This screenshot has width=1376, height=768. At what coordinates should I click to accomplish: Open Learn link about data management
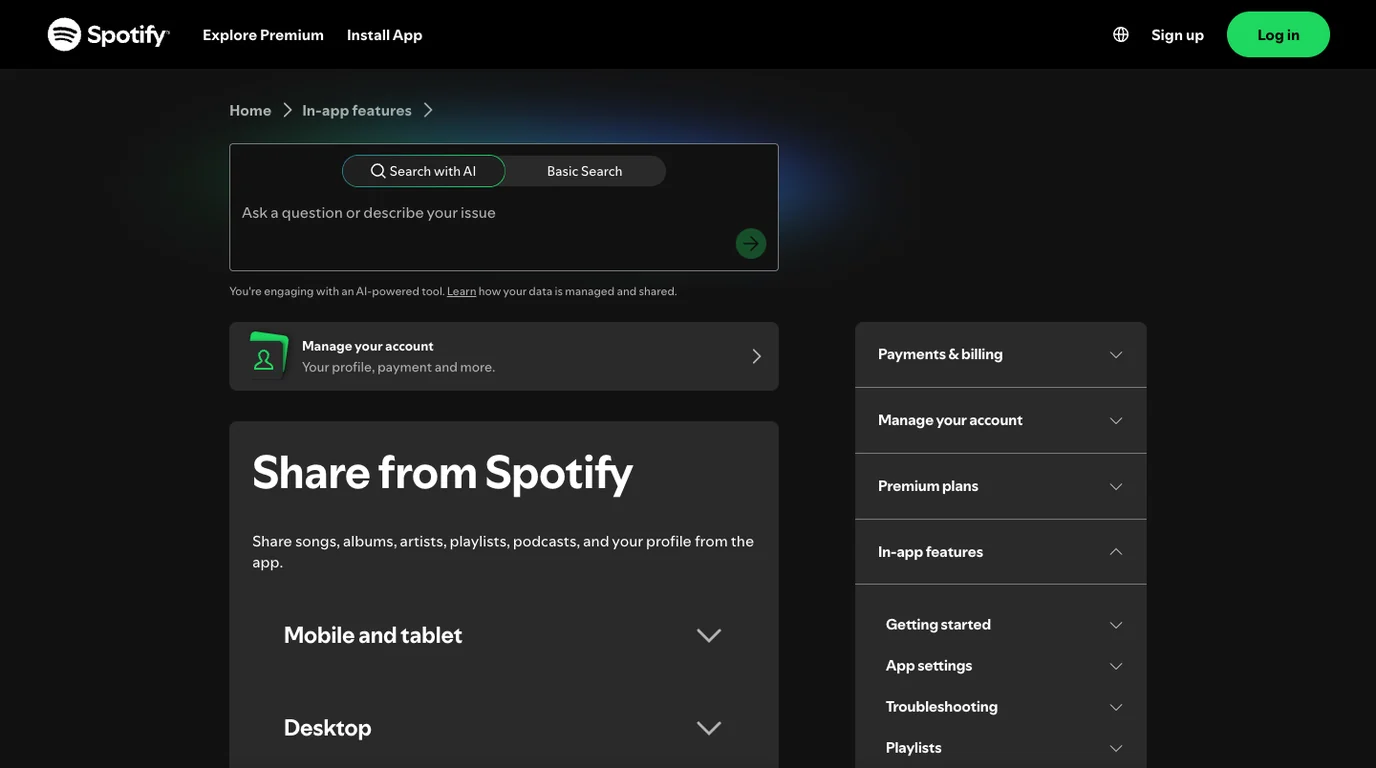pyautogui.click(x=461, y=291)
